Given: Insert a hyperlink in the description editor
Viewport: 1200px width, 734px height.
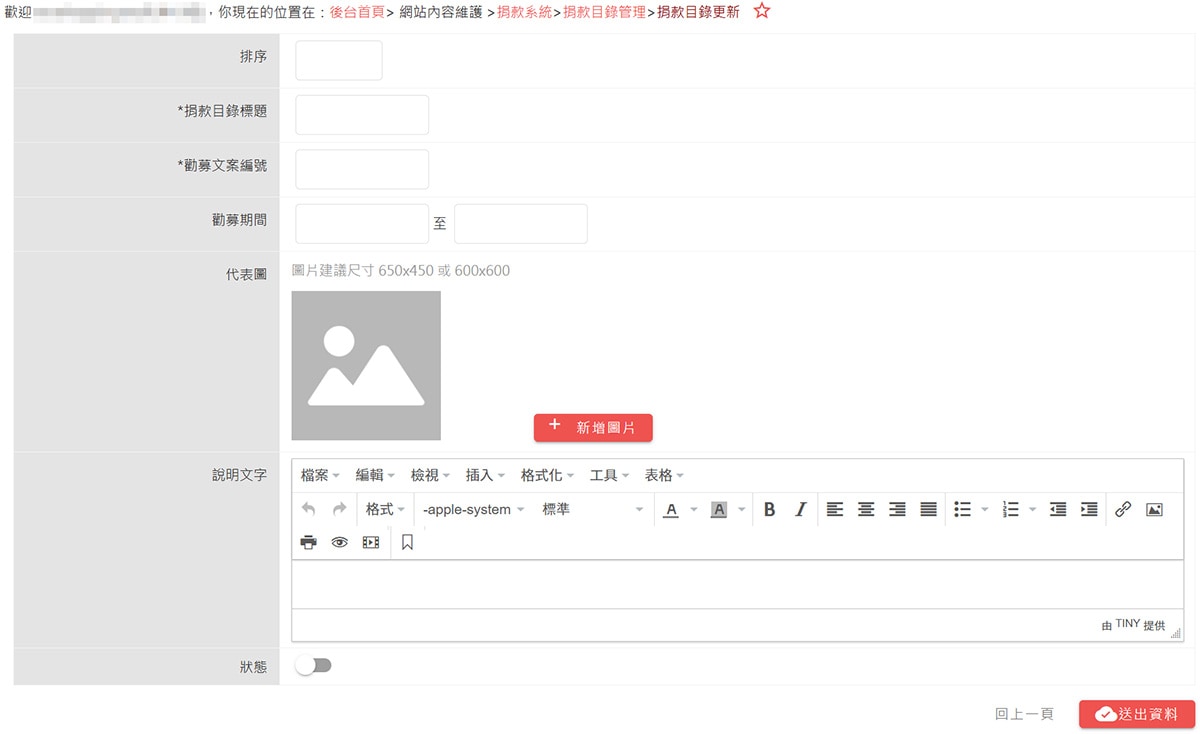Looking at the screenshot, I should [x=1122, y=509].
